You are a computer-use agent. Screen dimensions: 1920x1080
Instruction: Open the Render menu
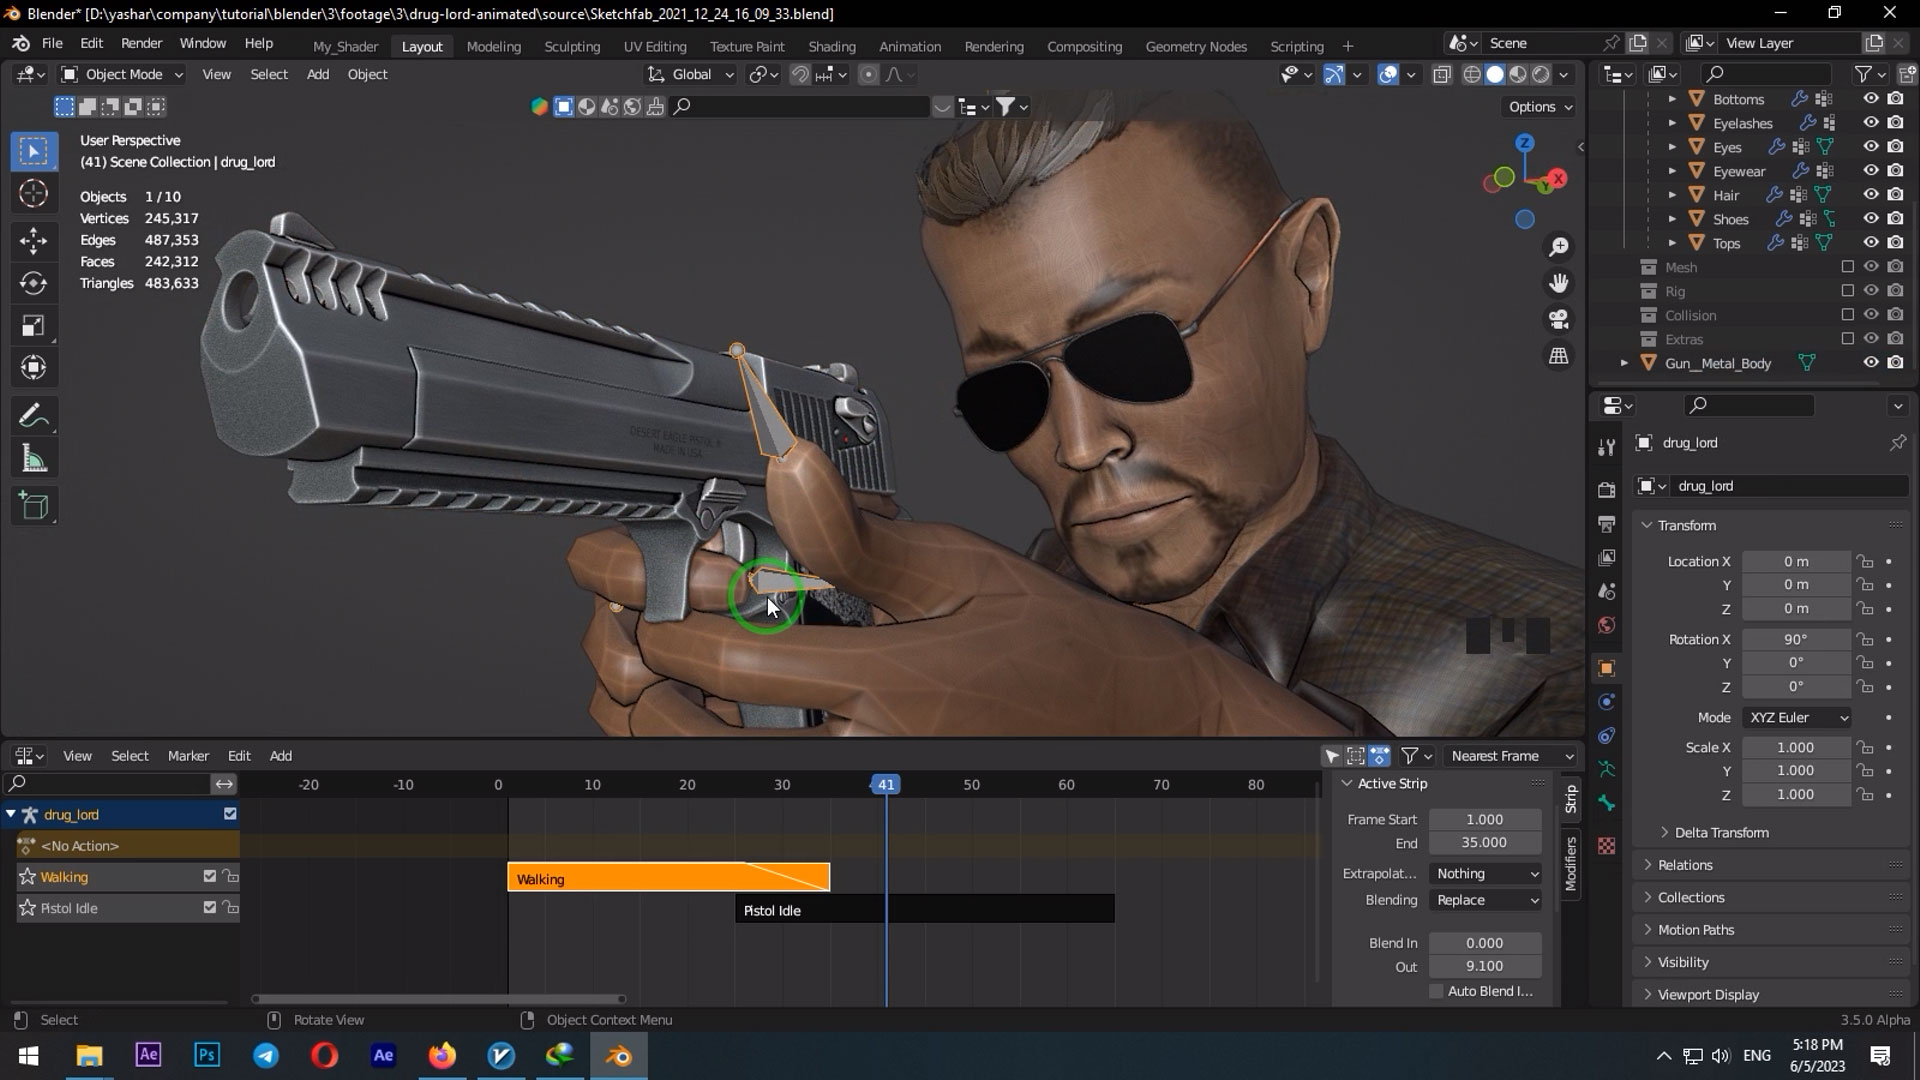(x=141, y=43)
